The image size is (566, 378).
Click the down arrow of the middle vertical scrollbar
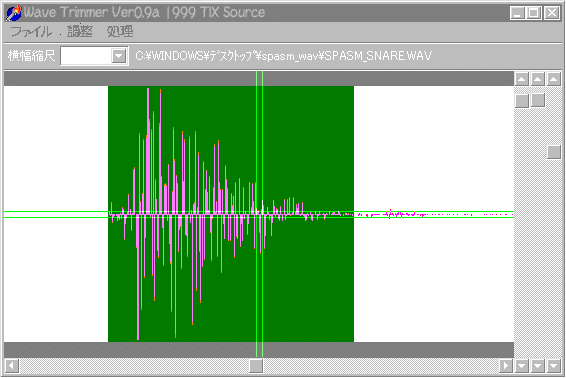pyautogui.click(x=537, y=366)
